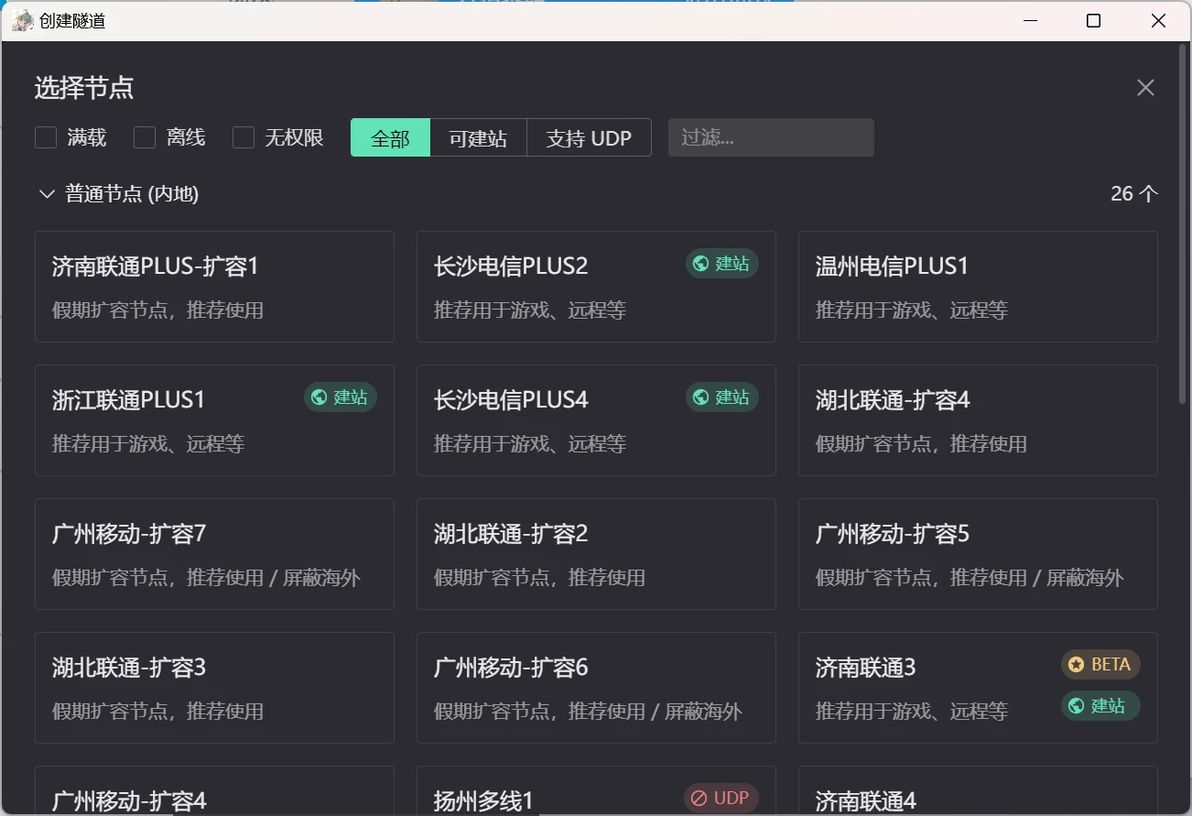The image size is (1192, 816).
Task: Select node 长沙电信PLUS2
Action: (x=596, y=287)
